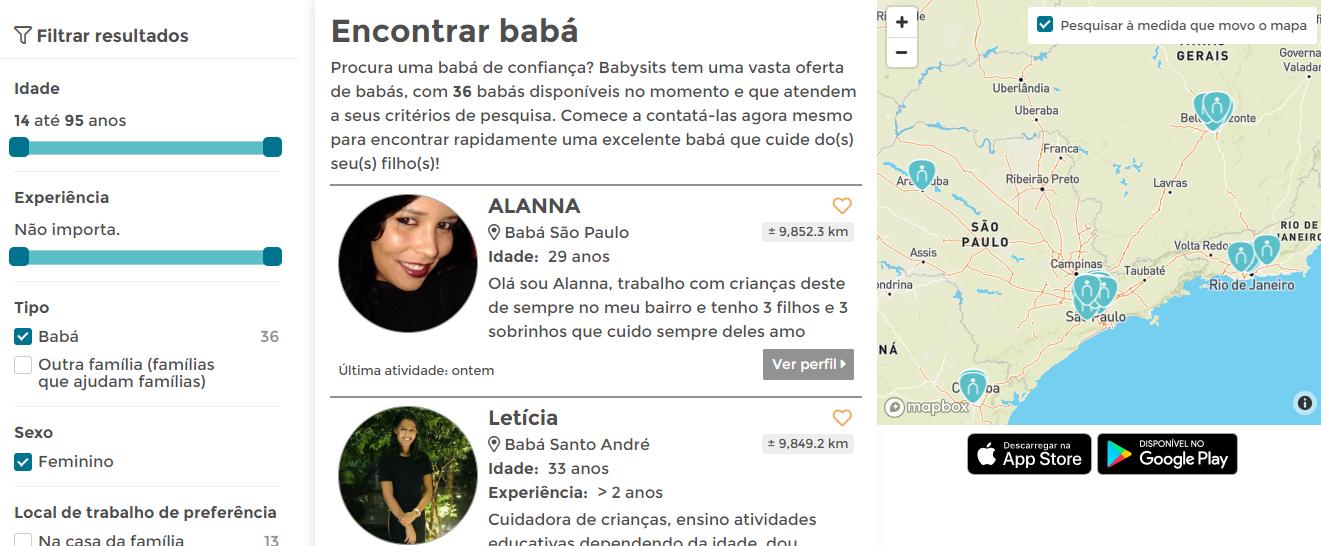Open the App Store download badge
Screen dimensions: 1321x546
pyautogui.click(x=1029, y=454)
